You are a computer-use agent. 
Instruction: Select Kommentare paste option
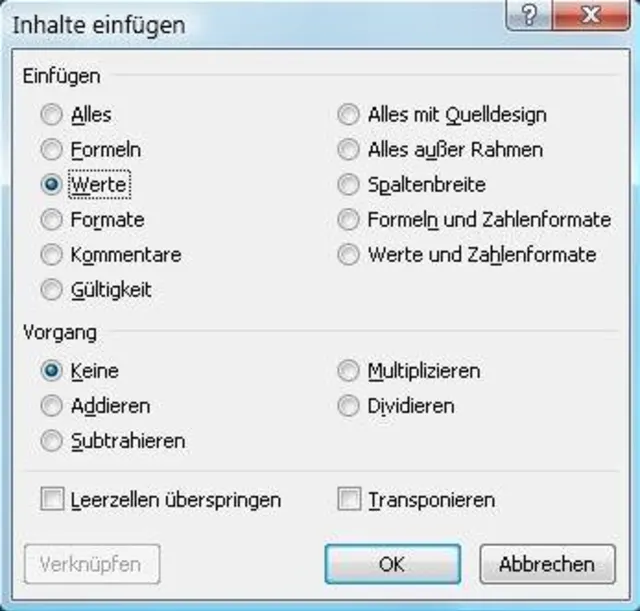tap(51, 255)
